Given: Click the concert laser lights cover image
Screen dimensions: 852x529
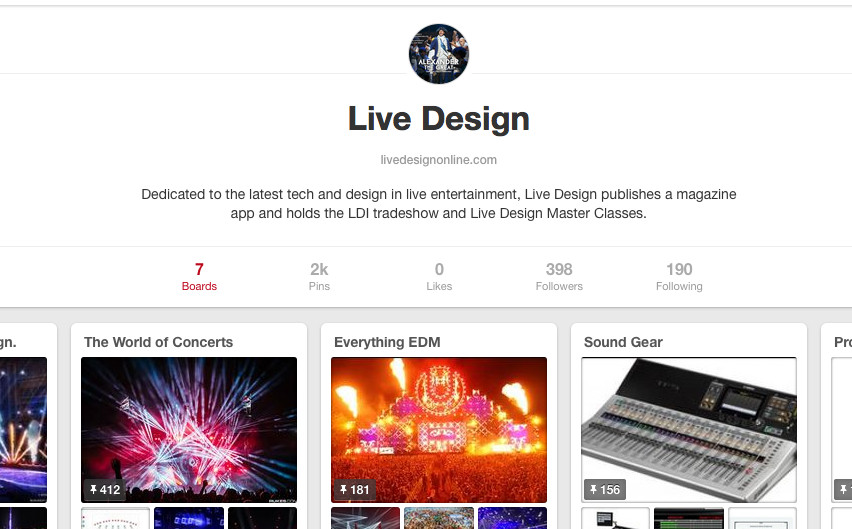Looking at the screenshot, I should tap(189, 430).
